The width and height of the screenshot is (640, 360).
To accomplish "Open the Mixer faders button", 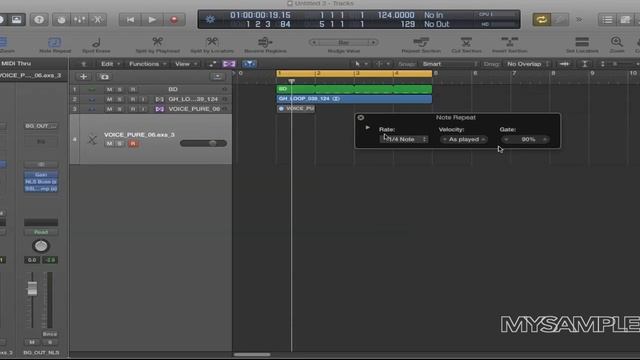I will point(80,20).
